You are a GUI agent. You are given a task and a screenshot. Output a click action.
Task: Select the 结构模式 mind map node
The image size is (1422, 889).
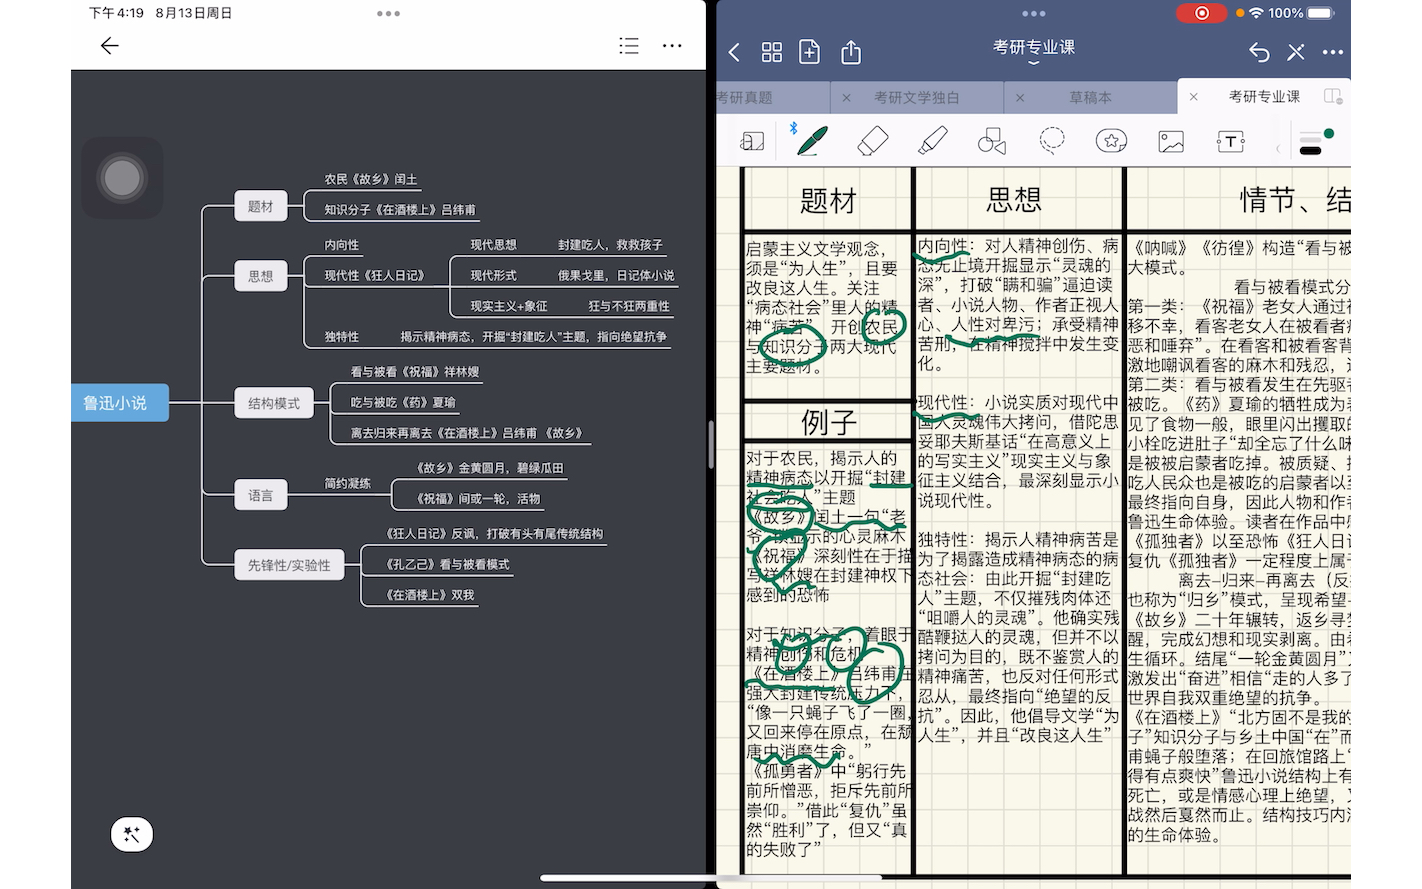click(x=274, y=403)
